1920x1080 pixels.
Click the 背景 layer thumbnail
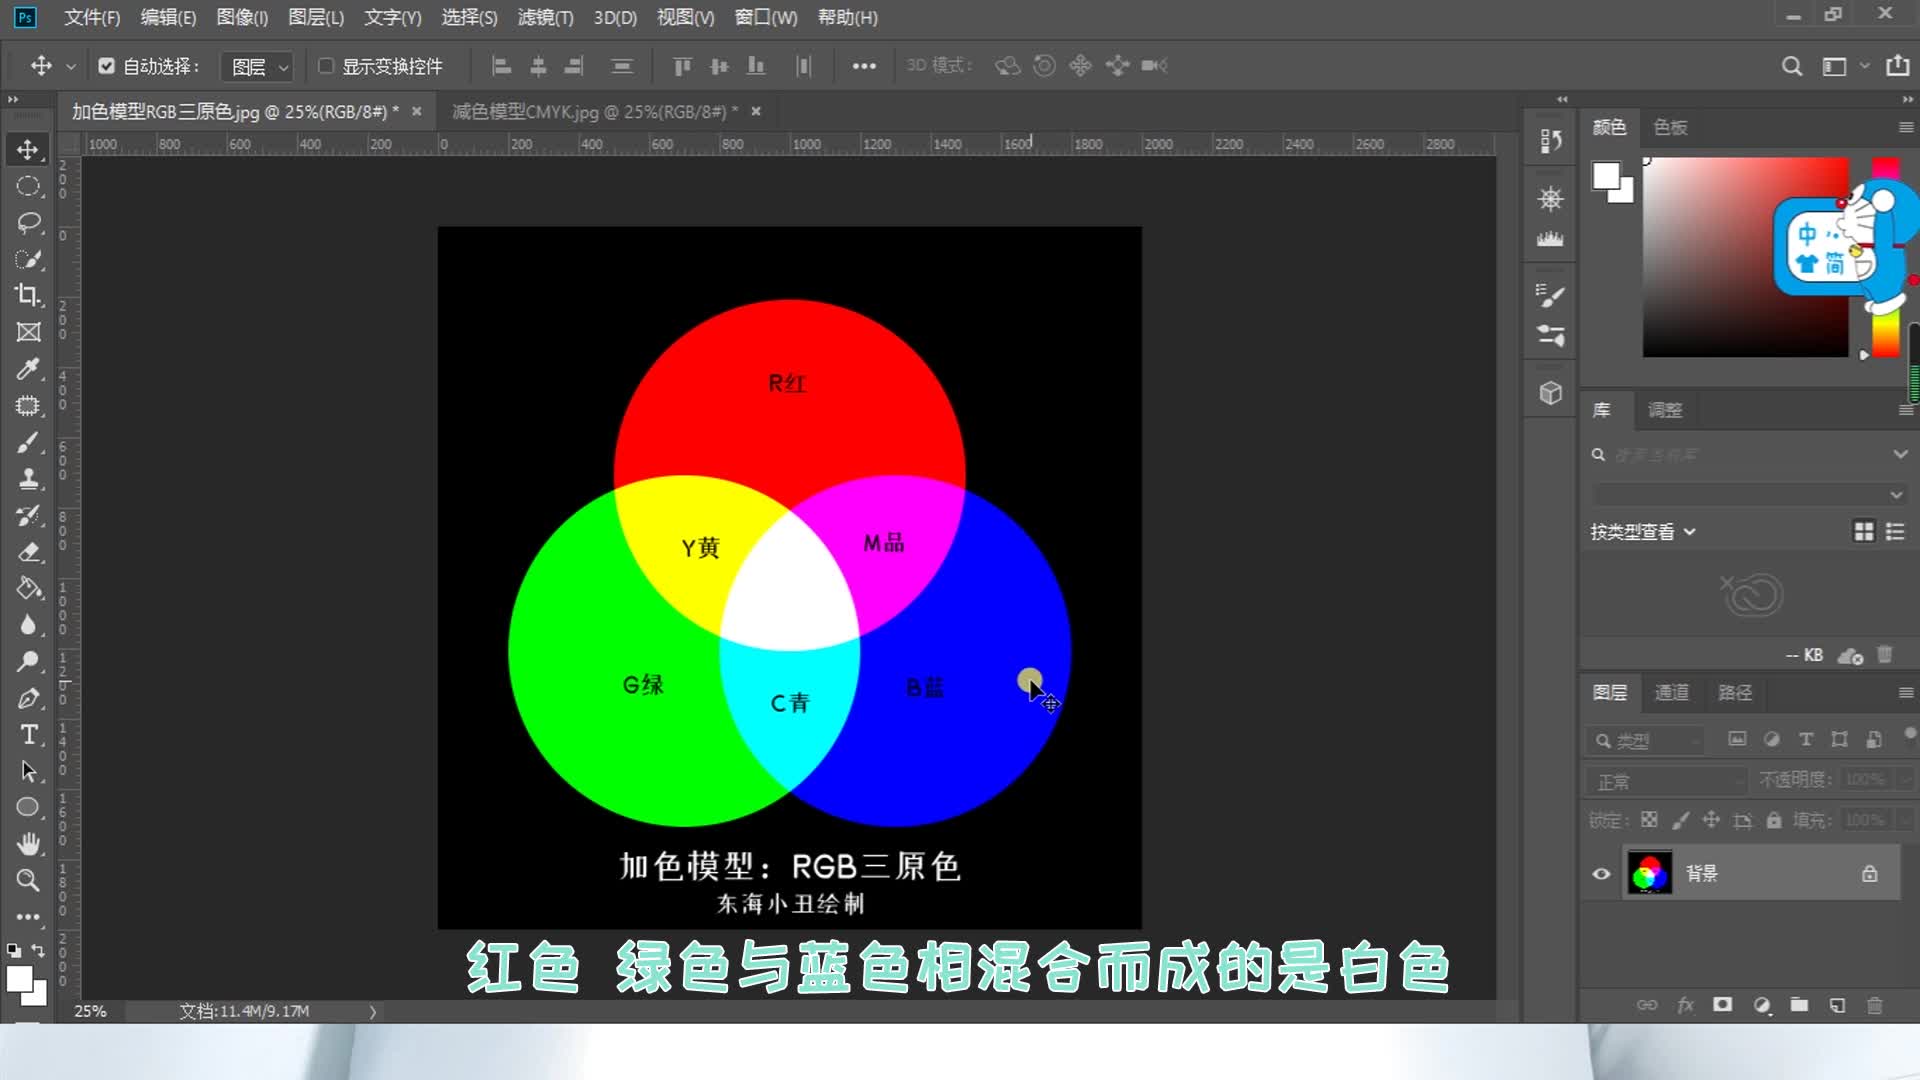click(x=1649, y=874)
